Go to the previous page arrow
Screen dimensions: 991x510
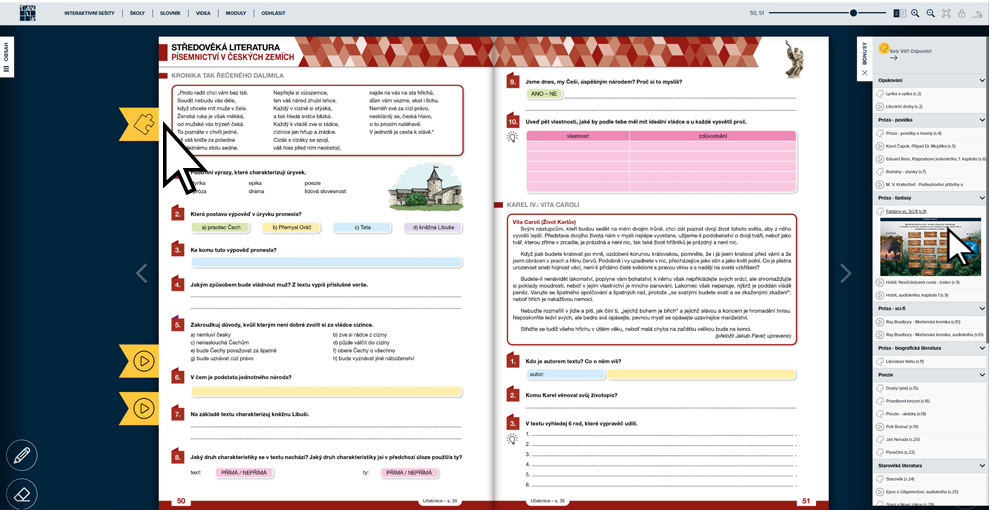point(142,274)
